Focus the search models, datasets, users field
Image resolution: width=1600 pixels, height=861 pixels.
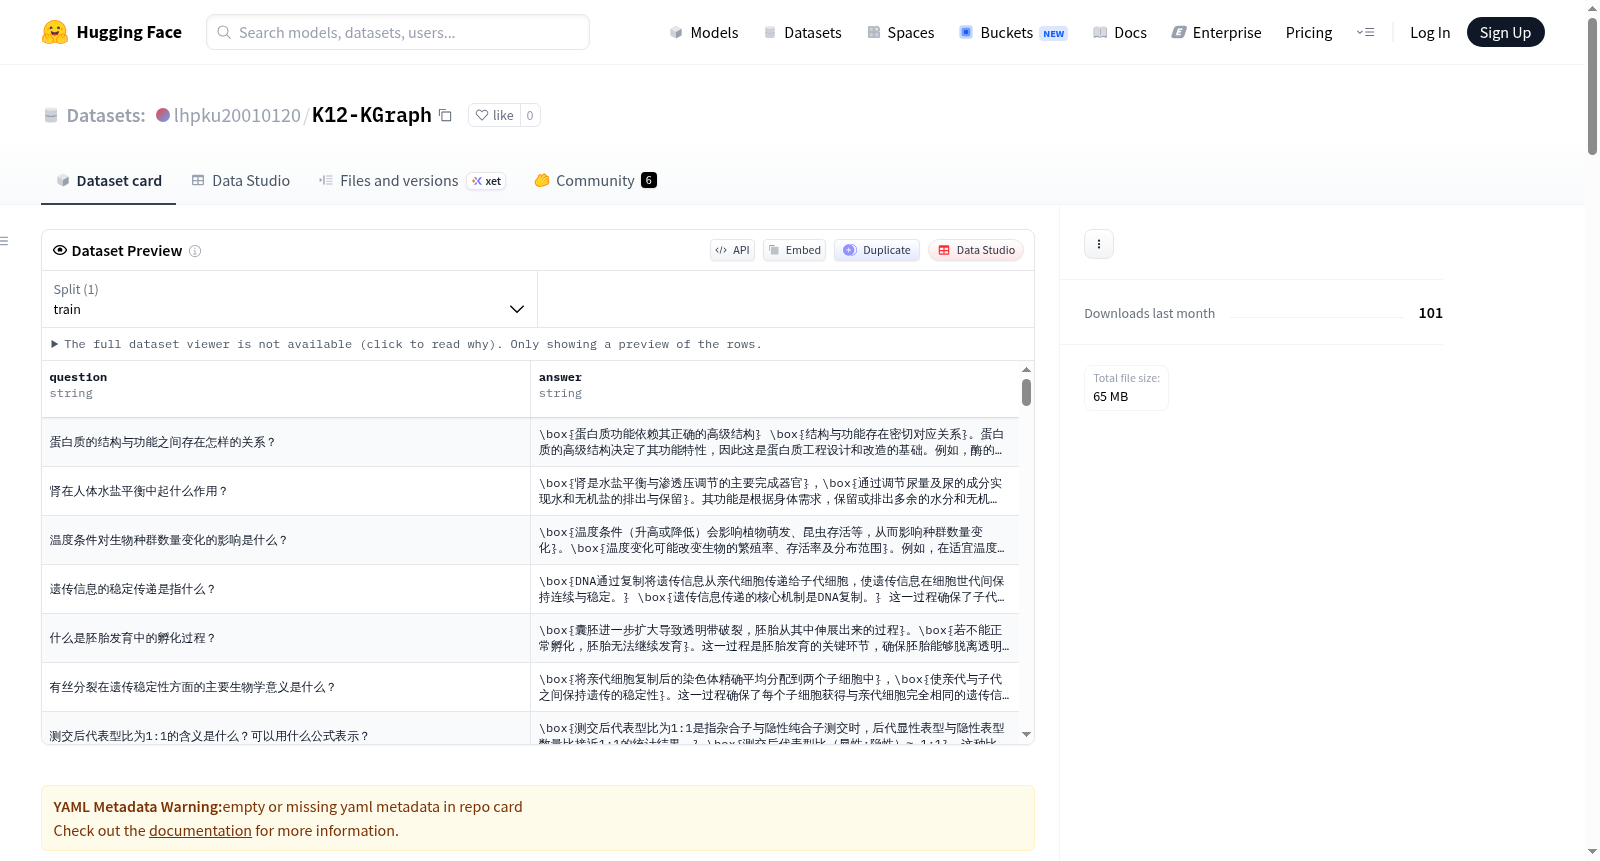coord(398,32)
